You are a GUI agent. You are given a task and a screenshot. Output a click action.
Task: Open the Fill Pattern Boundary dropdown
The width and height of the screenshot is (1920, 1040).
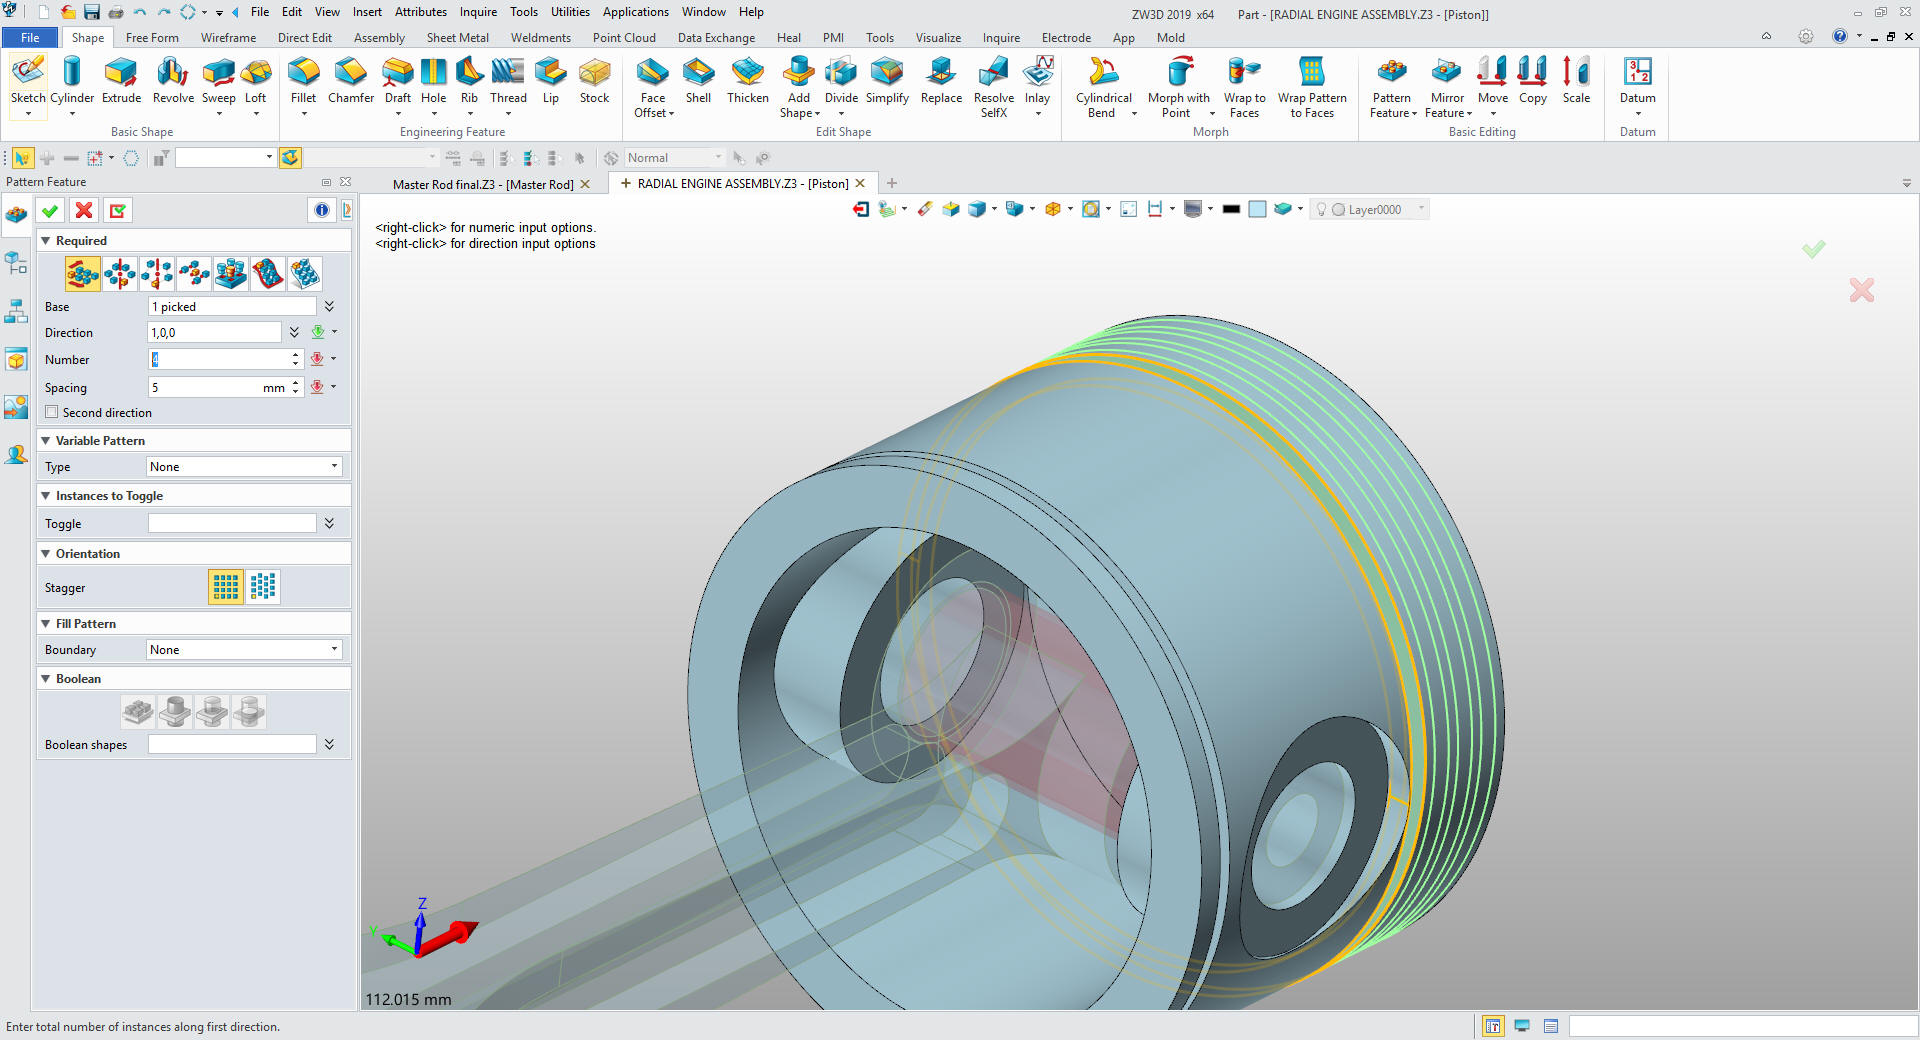coord(244,650)
